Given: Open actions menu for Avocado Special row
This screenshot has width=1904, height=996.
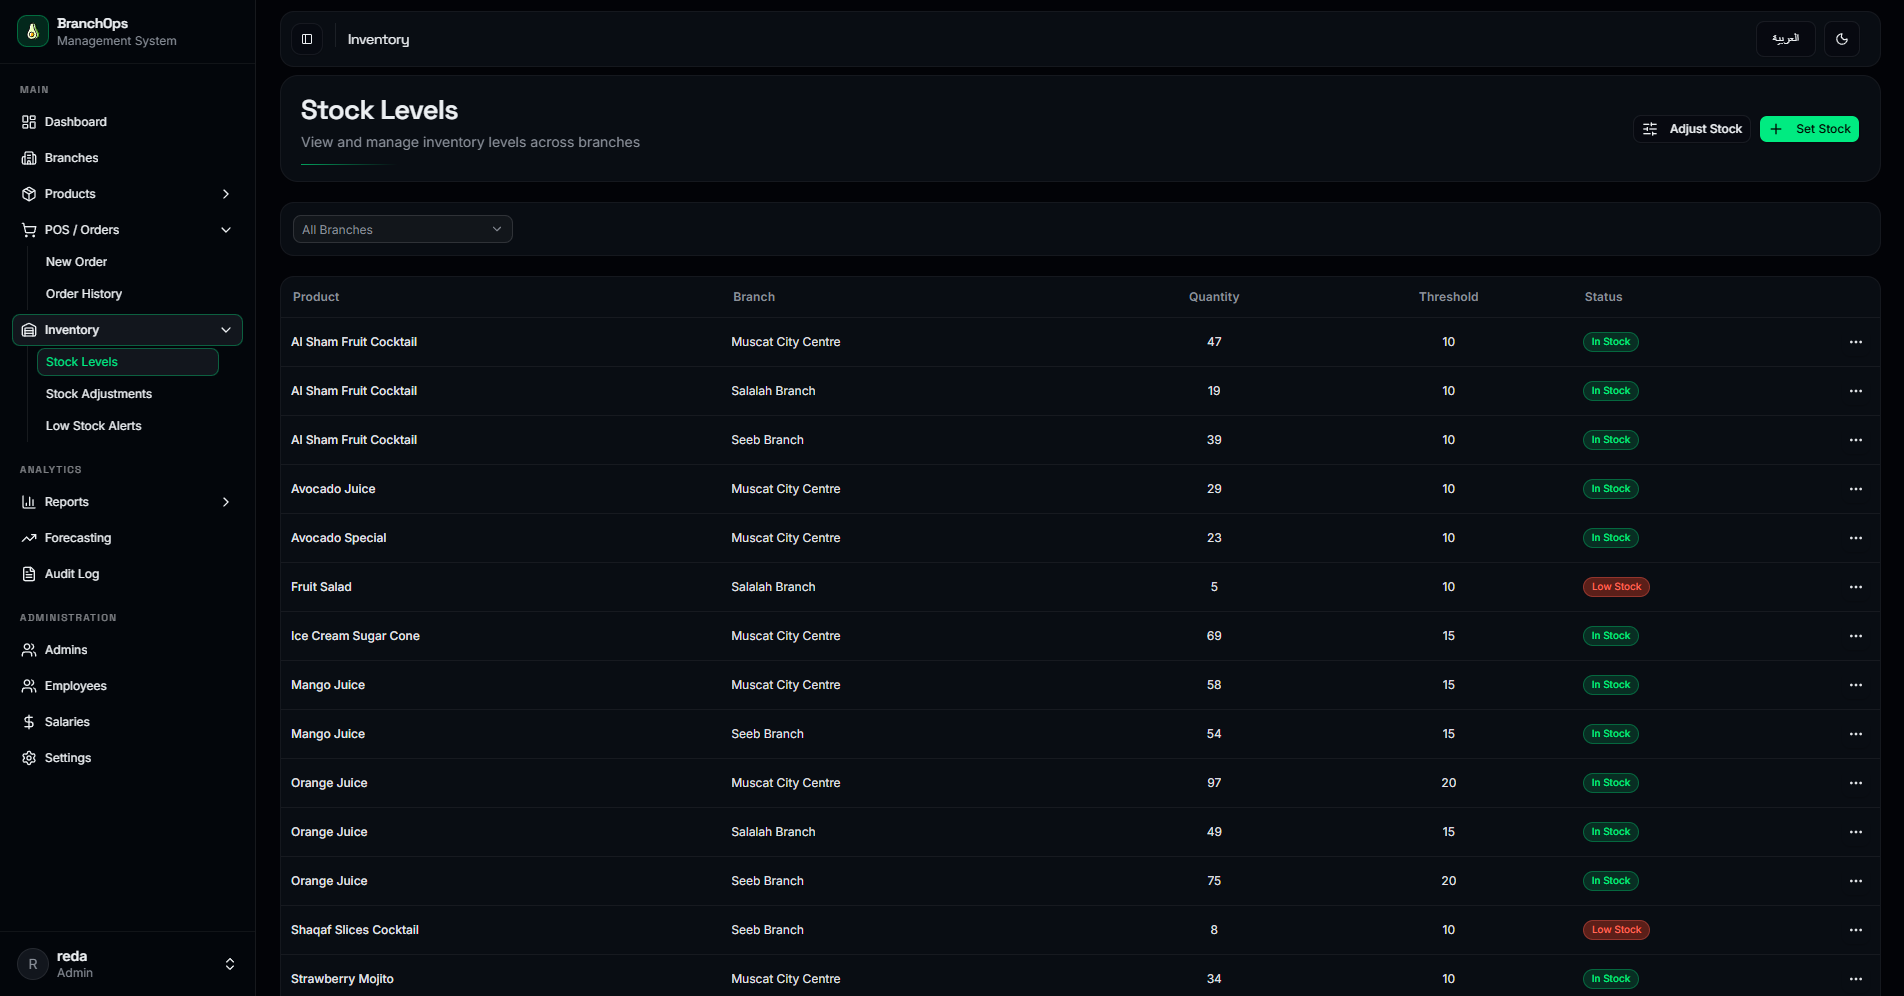Looking at the screenshot, I should [1856, 538].
